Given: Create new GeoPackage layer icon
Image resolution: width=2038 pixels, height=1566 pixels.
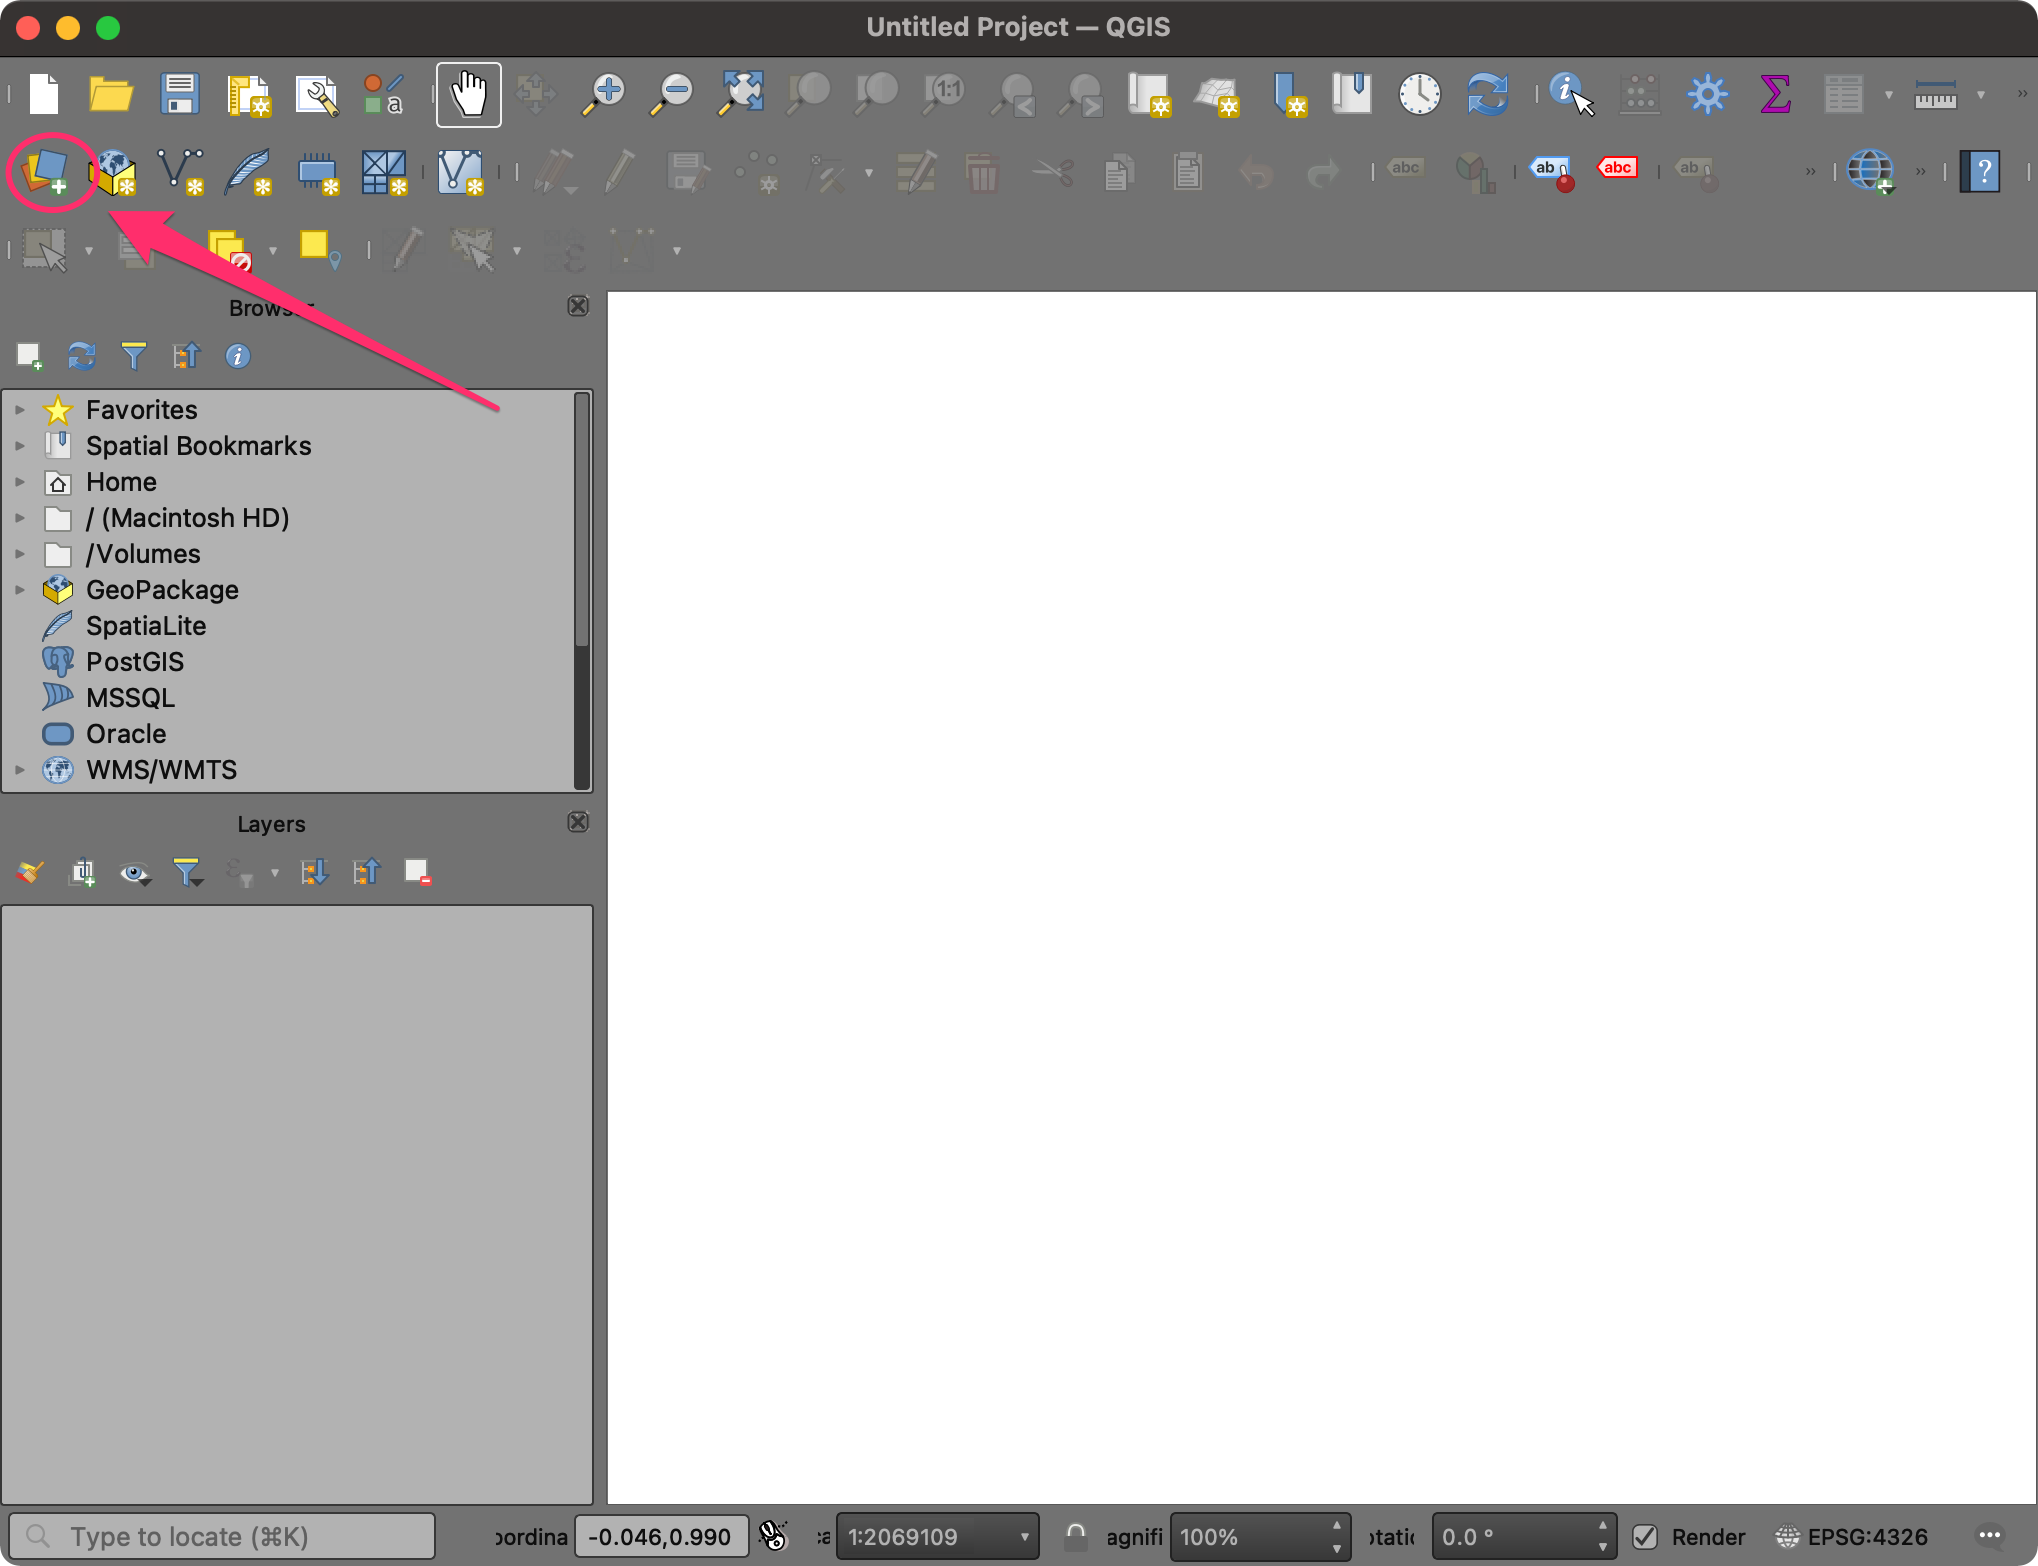Looking at the screenshot, I should 113,173.
